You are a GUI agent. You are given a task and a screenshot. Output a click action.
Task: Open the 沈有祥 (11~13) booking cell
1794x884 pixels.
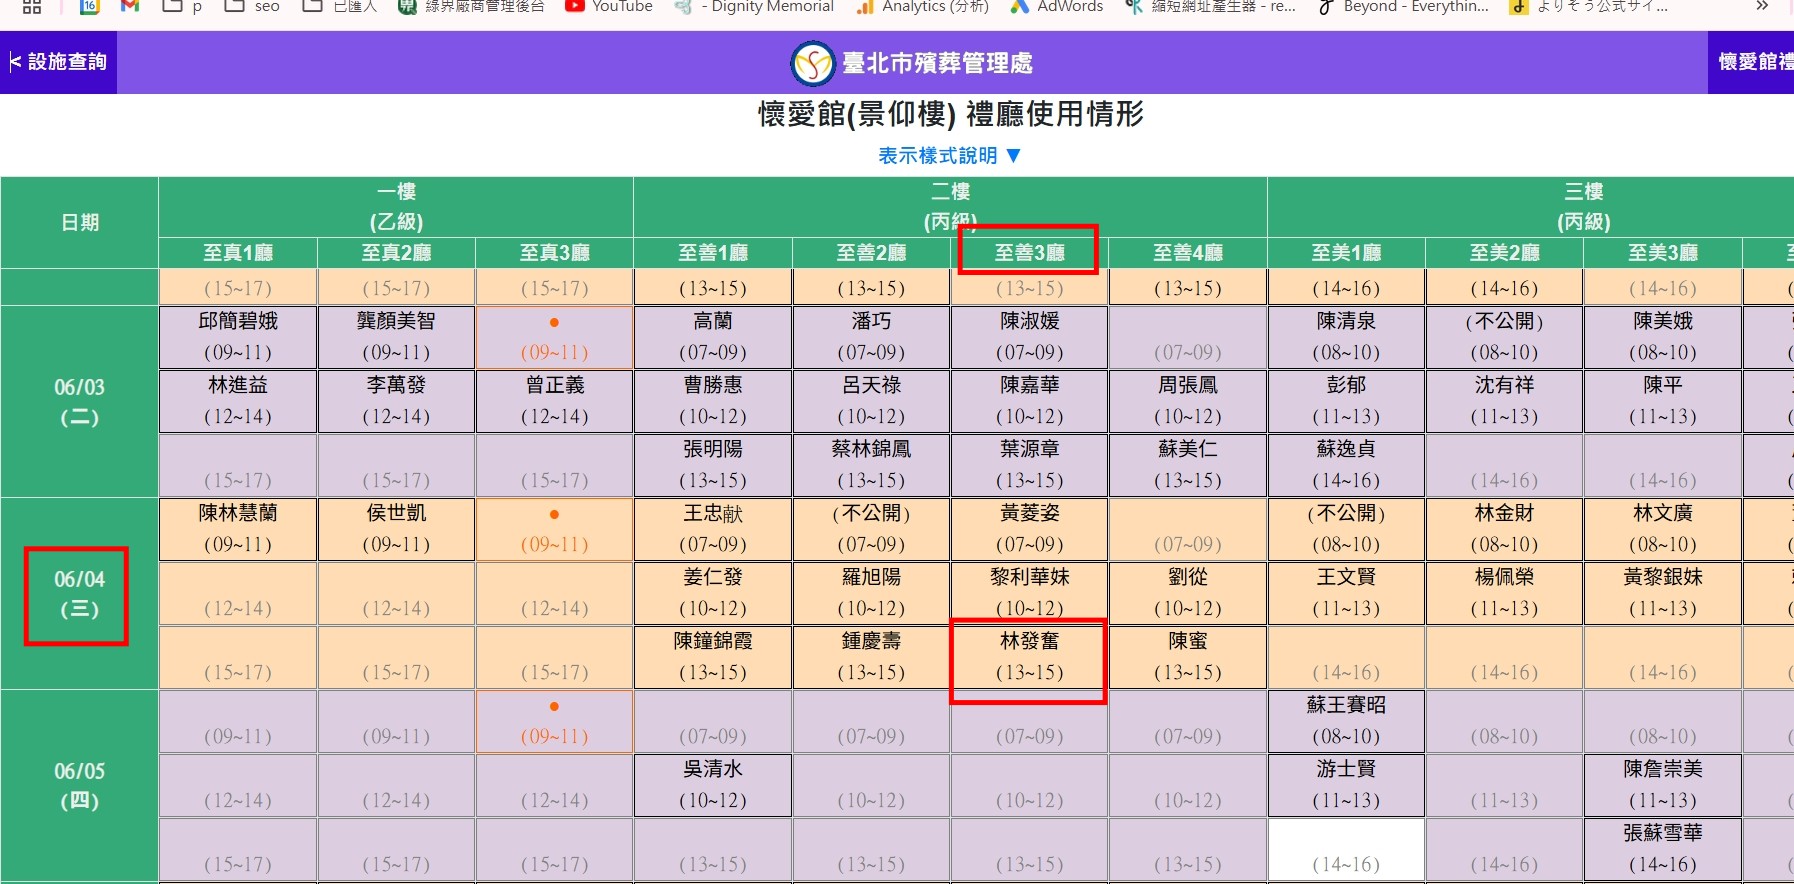[x=1504, y=401]
